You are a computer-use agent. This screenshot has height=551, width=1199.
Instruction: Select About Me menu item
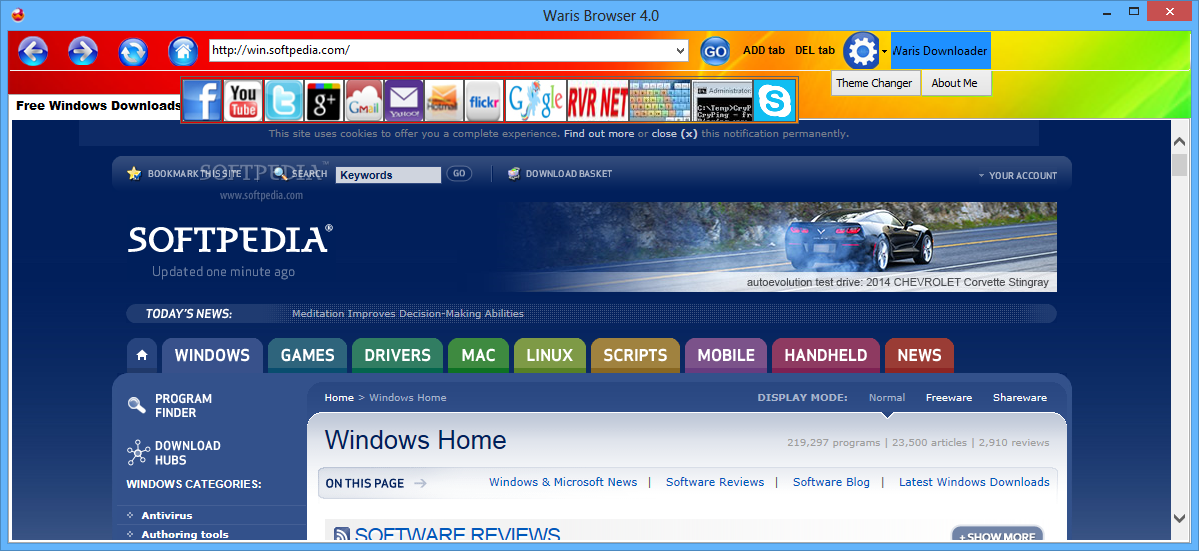[954, 83]
